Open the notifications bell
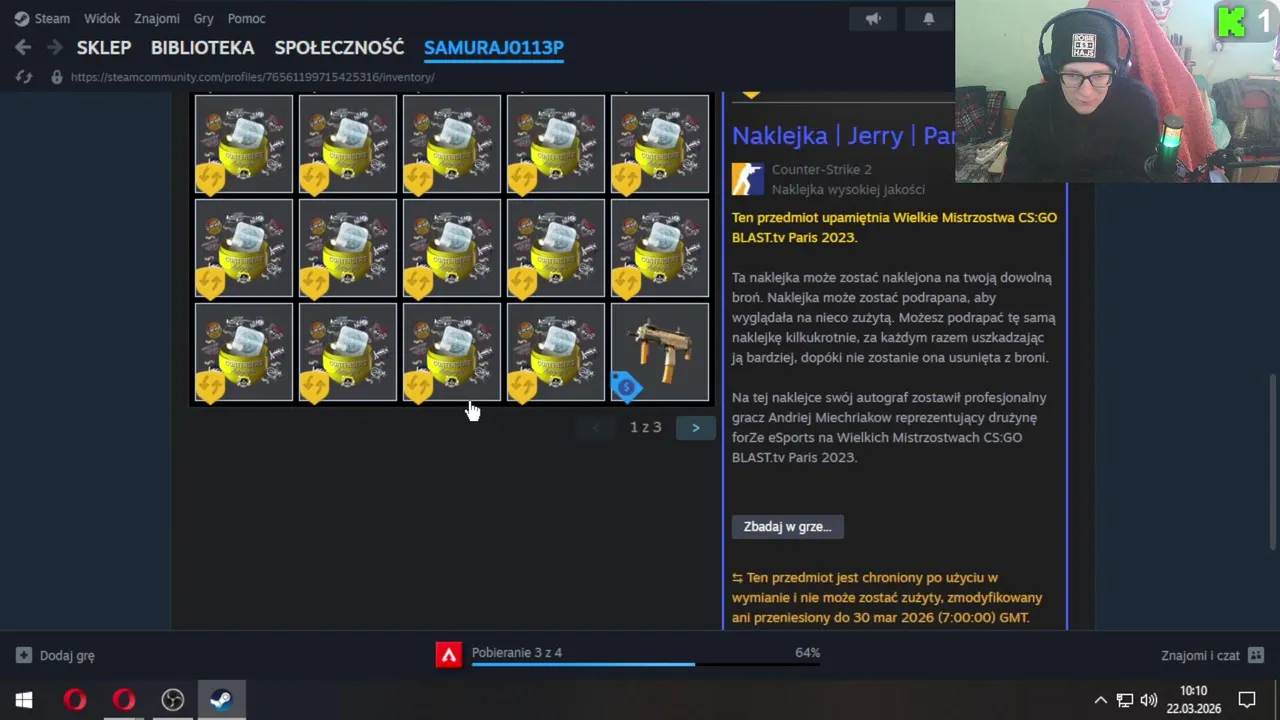Image resolution: width=1280 pixels, height=720 pixels. (x=928, y=18)
